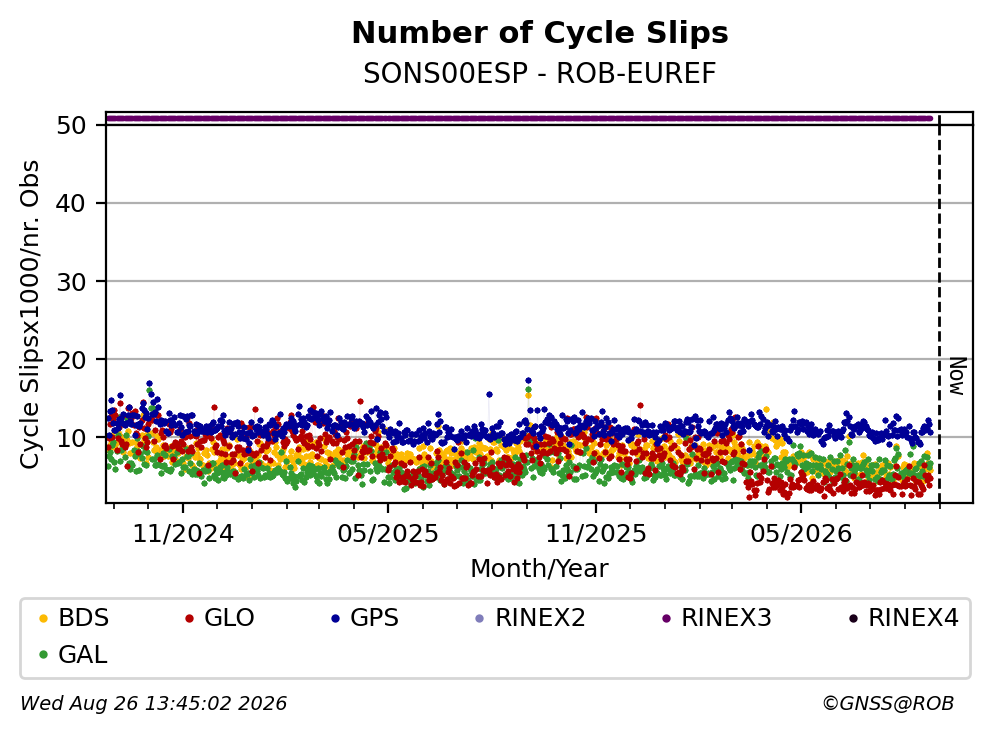Viewport: 993px width, 734px height.
Task: Select the GPS legend label
Action: (x=374, y=618)
